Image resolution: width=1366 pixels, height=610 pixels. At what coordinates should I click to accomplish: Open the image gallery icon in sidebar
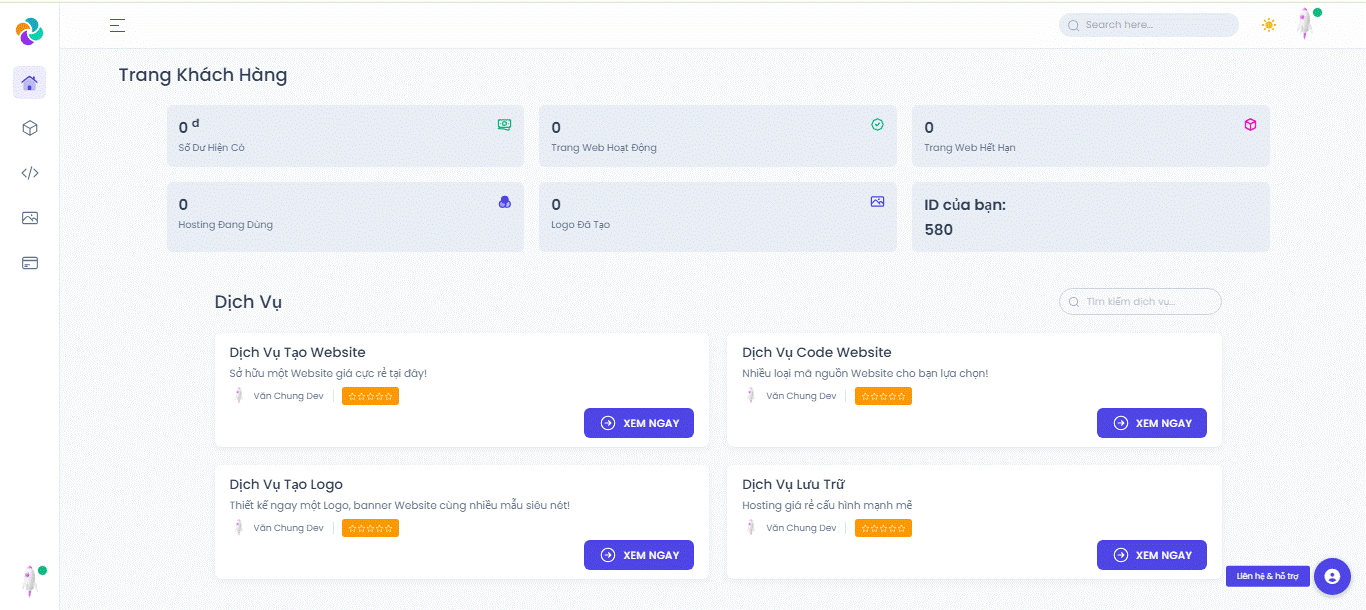(30, 218)
